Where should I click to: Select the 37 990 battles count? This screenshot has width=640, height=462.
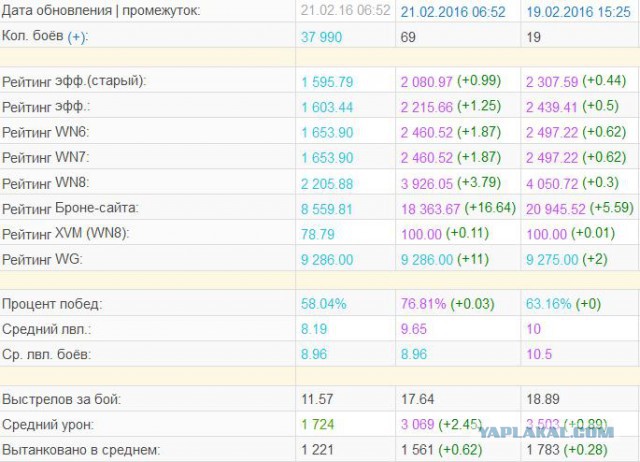point(321,37)
